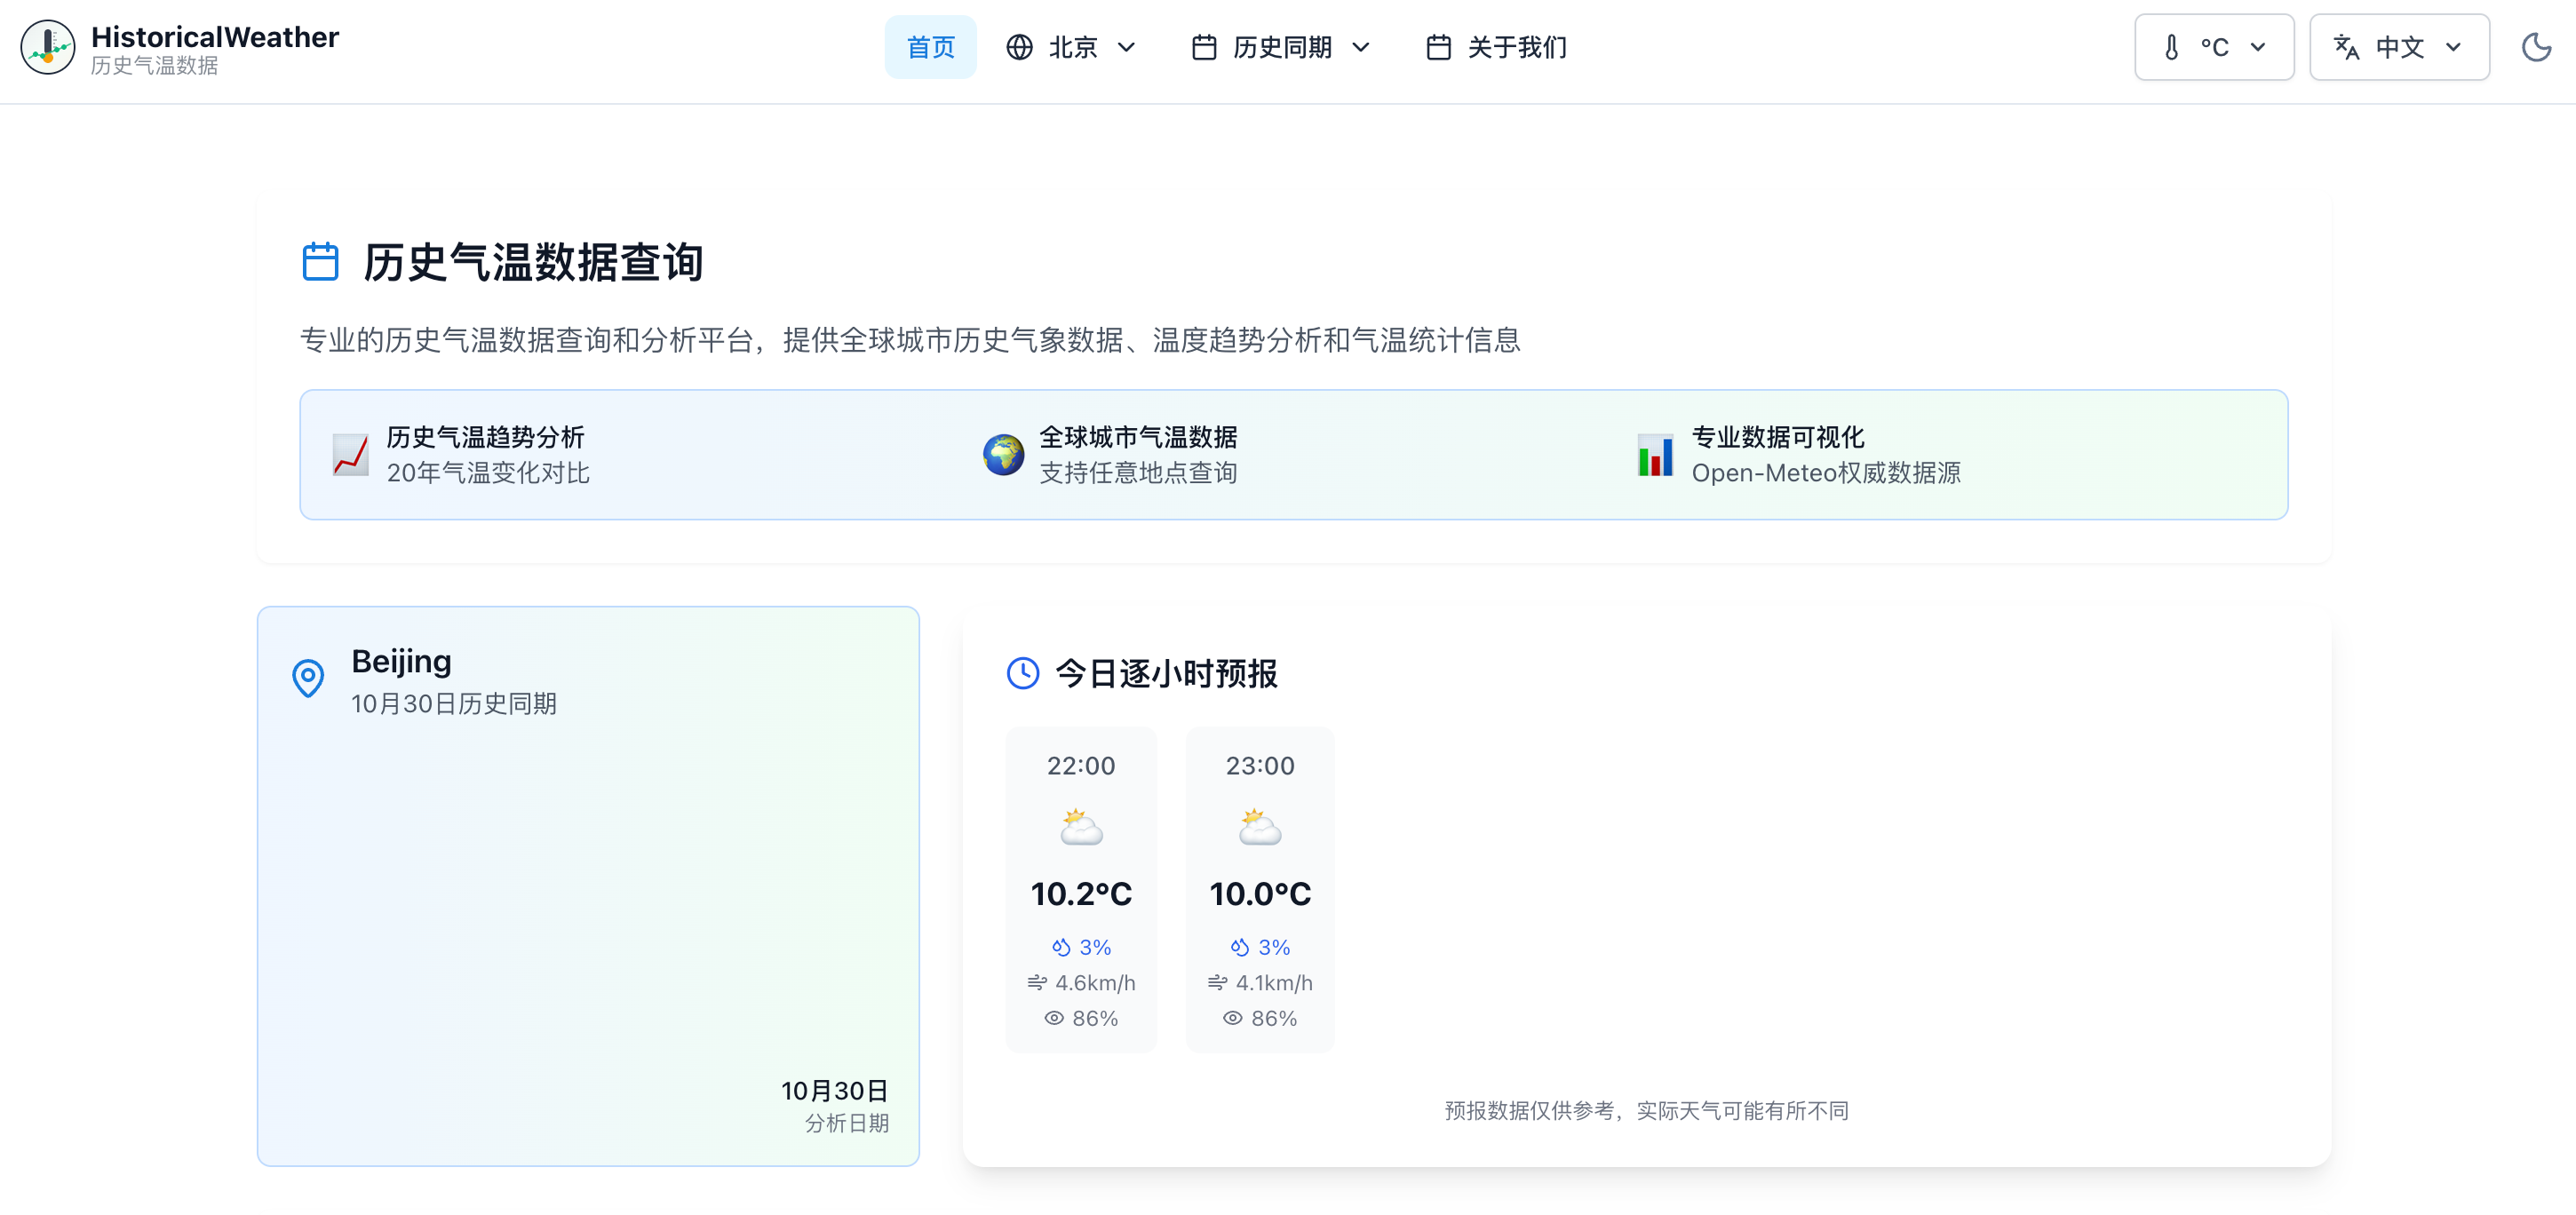Click the location pin icon near Beijing
This screenshot has width=2576, height=1215.
point(308,678)
